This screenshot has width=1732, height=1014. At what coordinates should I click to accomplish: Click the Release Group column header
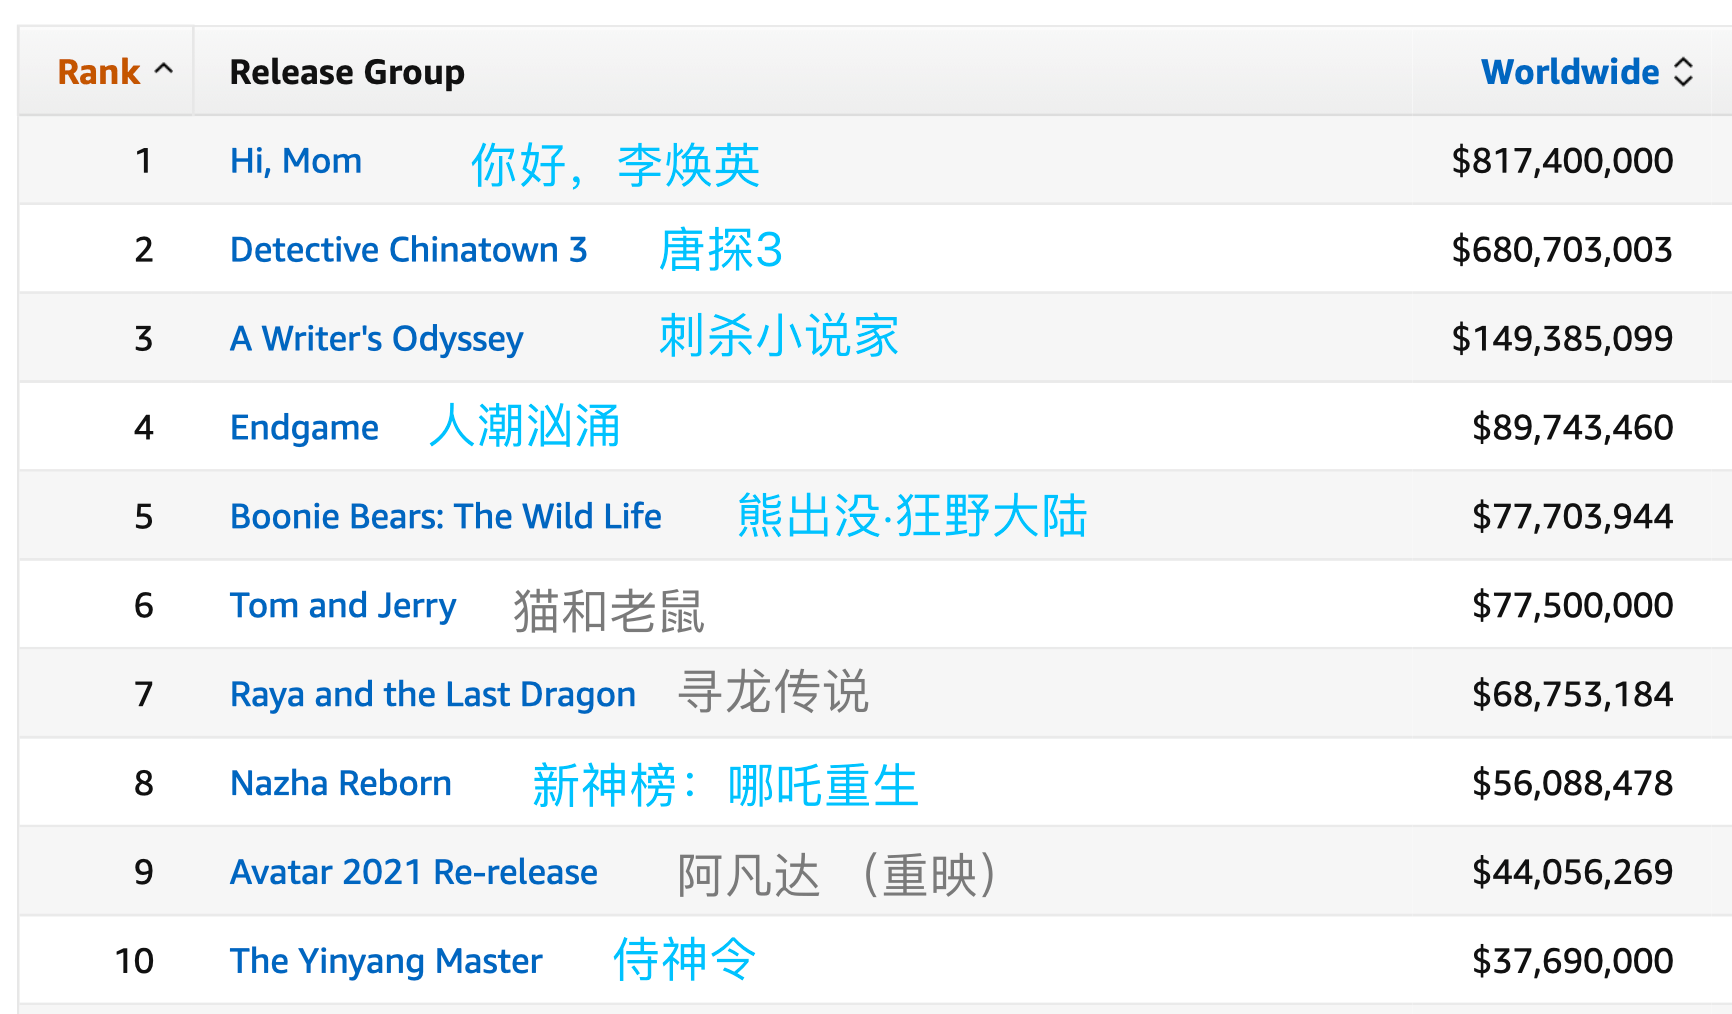pyautogui.click(x=347, y=72)
